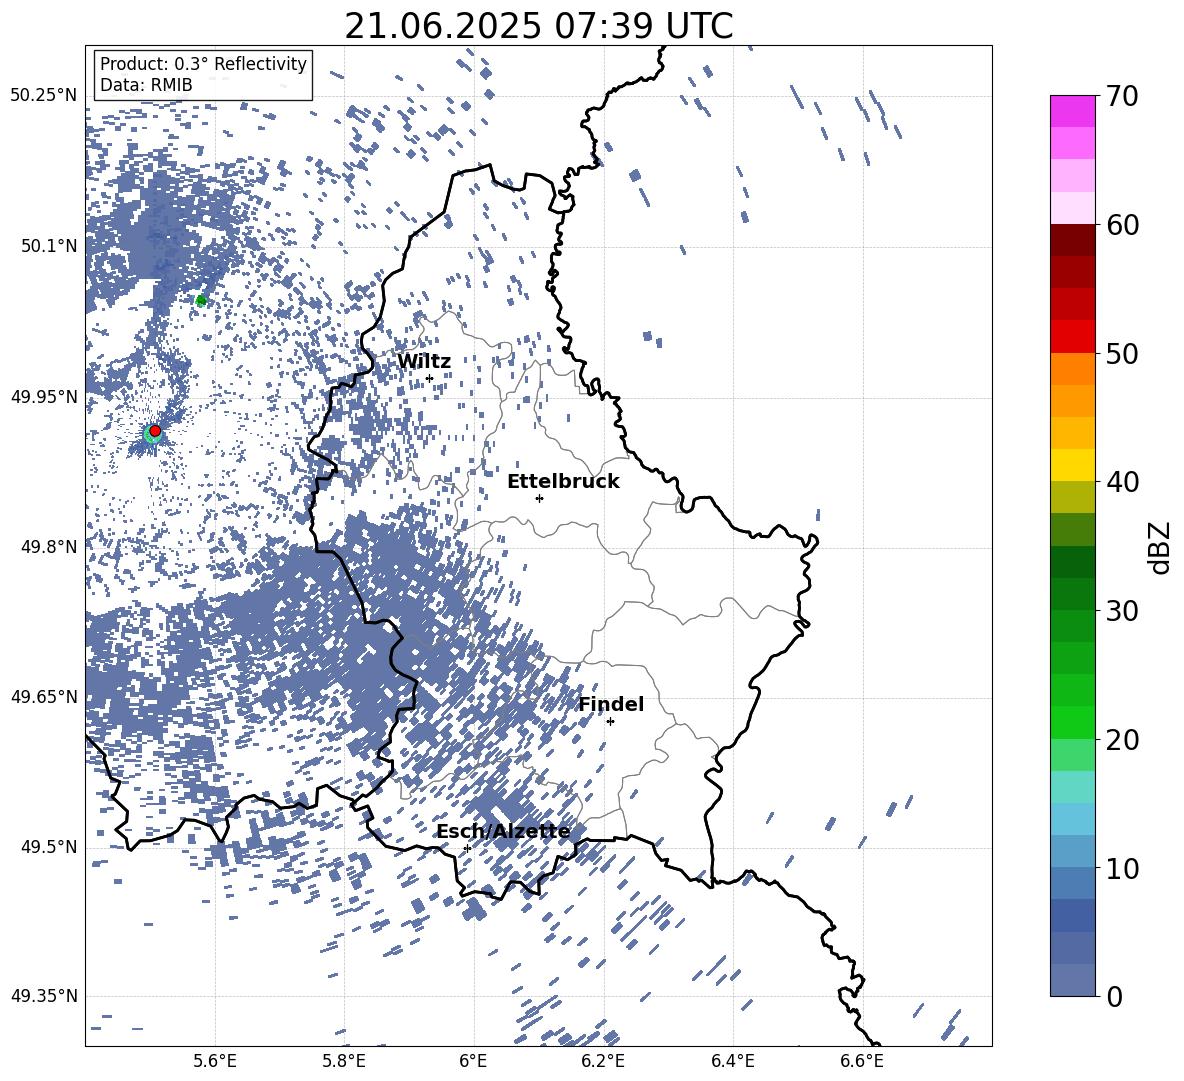The image size is (1184, 1081).
Task: Click the 70 colorbar tick label
Action: coord(1122,97)
